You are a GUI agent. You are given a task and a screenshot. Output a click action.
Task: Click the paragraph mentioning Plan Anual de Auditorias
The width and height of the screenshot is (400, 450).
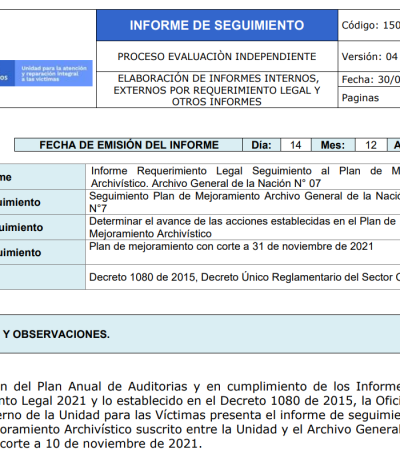tap(200, 415)
